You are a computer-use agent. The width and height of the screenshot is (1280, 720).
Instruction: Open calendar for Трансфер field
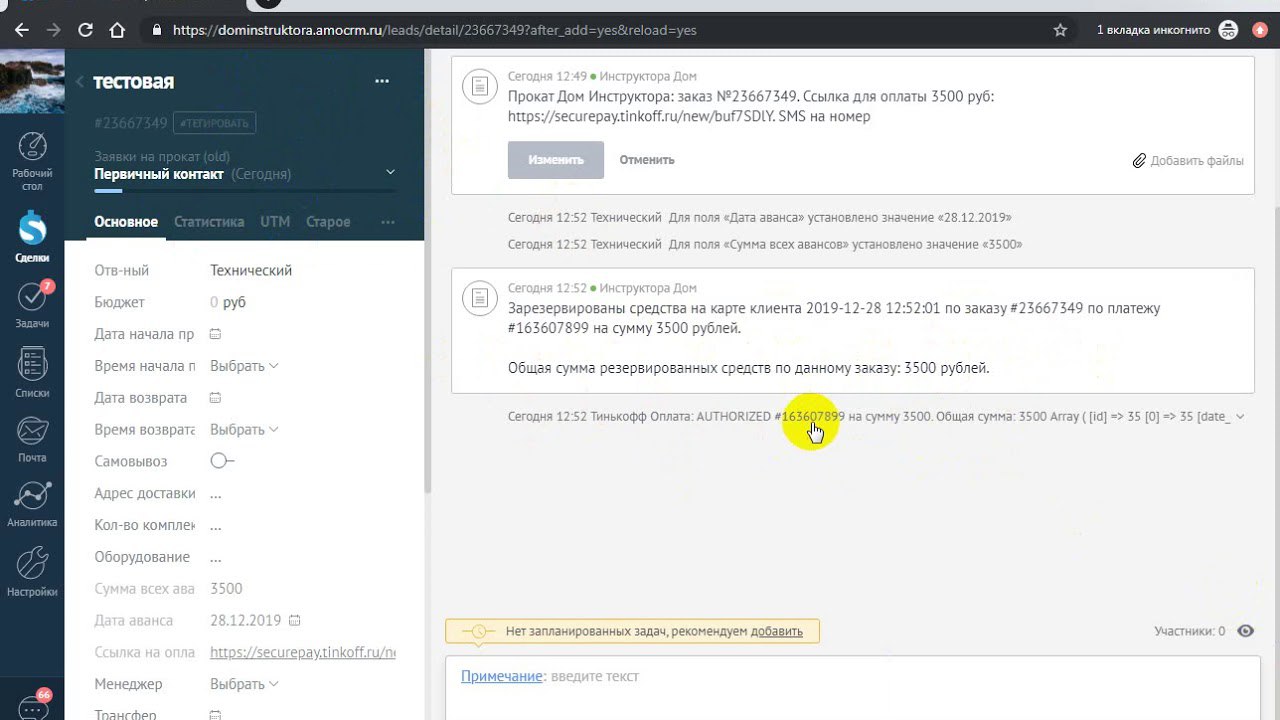point(215,715)
